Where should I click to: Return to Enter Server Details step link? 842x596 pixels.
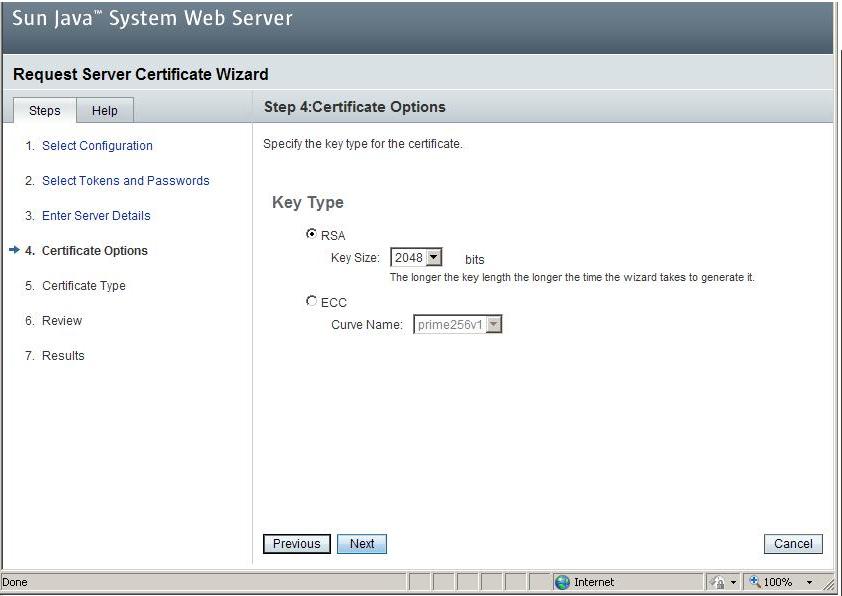tap(96, 216)
